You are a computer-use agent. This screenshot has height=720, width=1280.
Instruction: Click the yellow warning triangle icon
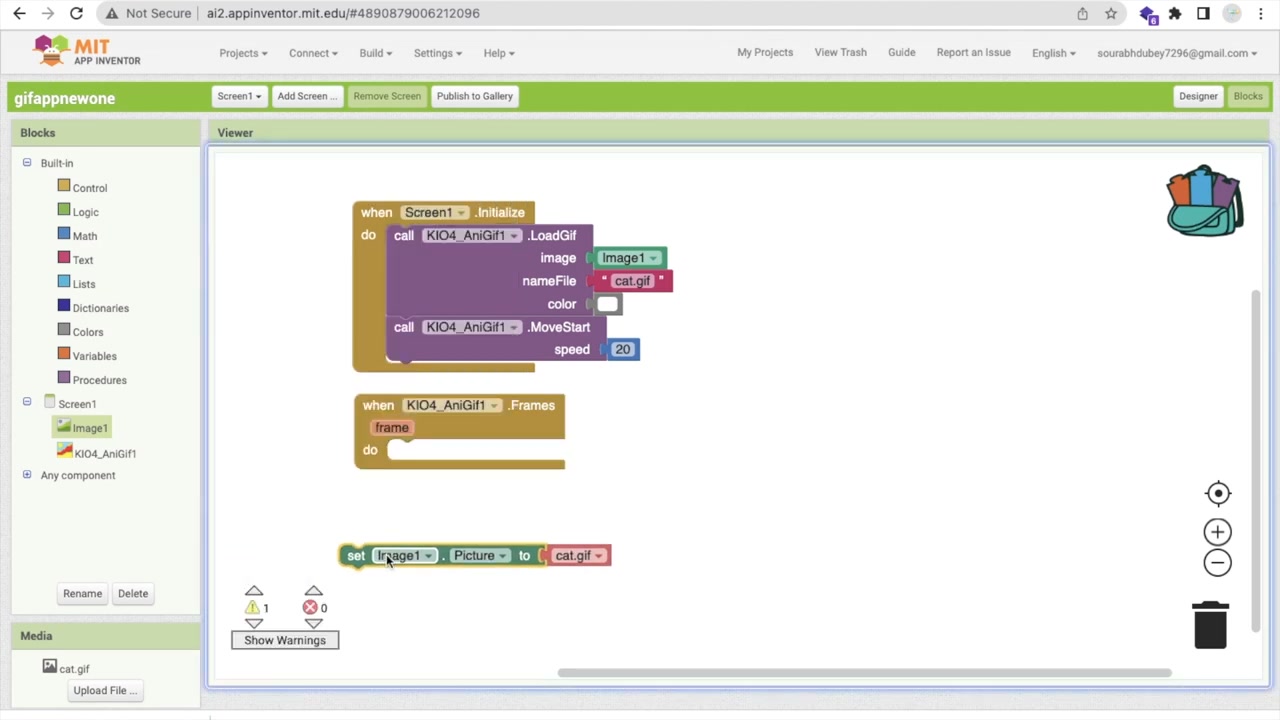[x=252, y=608]
